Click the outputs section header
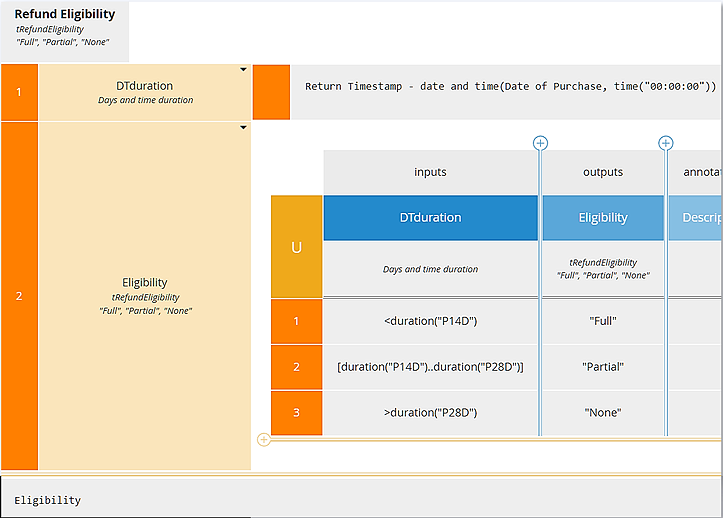The height and width of the screenshot is (518, 723). coord(603,172)
